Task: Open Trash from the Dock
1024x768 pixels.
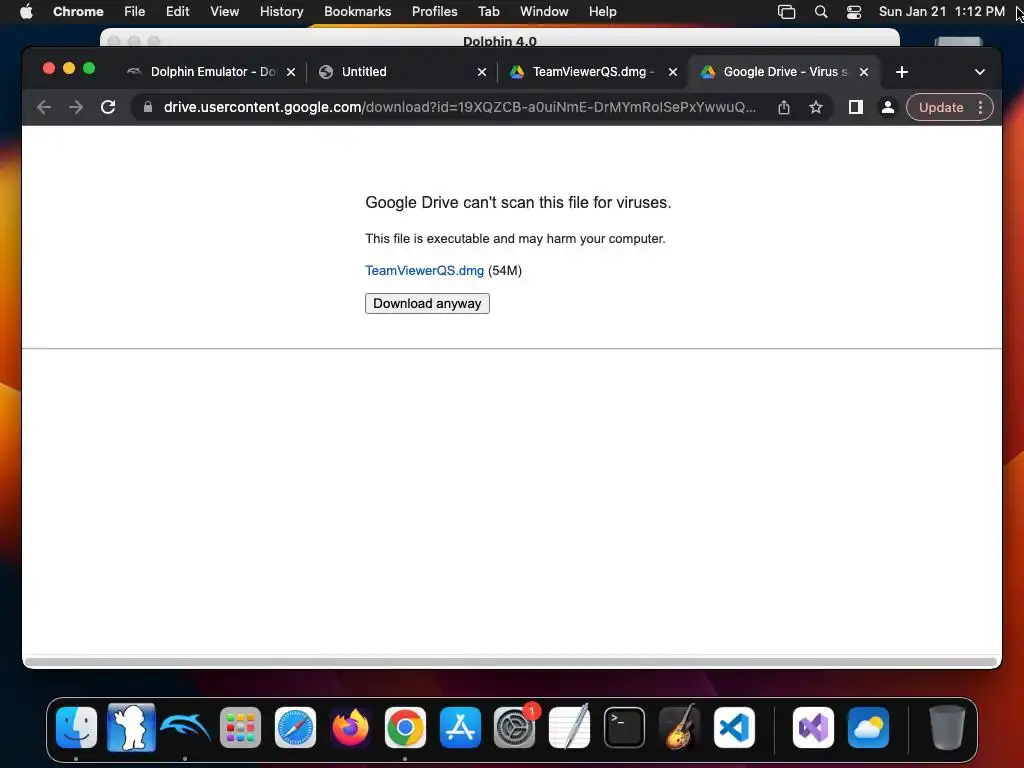Action: [946, 727]
